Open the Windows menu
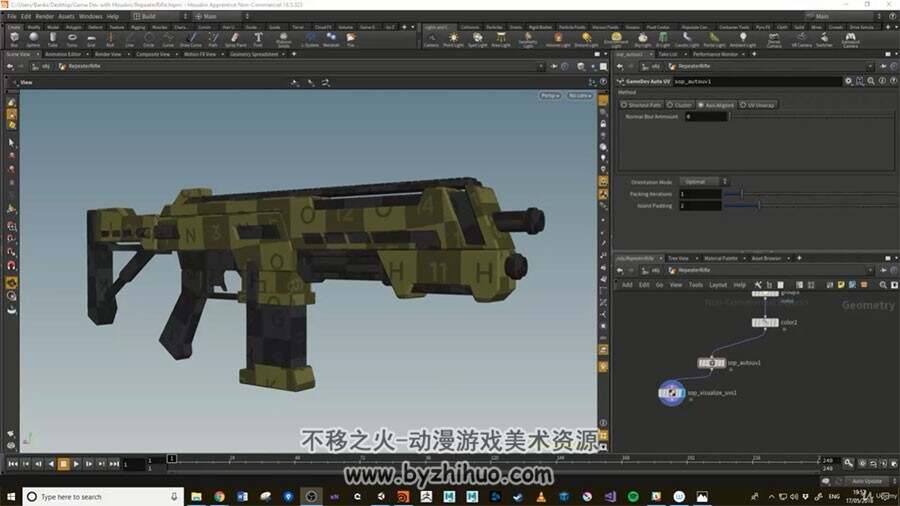Image resolution: width=900 pixels, height=506 pixels. tap(90, 16)
